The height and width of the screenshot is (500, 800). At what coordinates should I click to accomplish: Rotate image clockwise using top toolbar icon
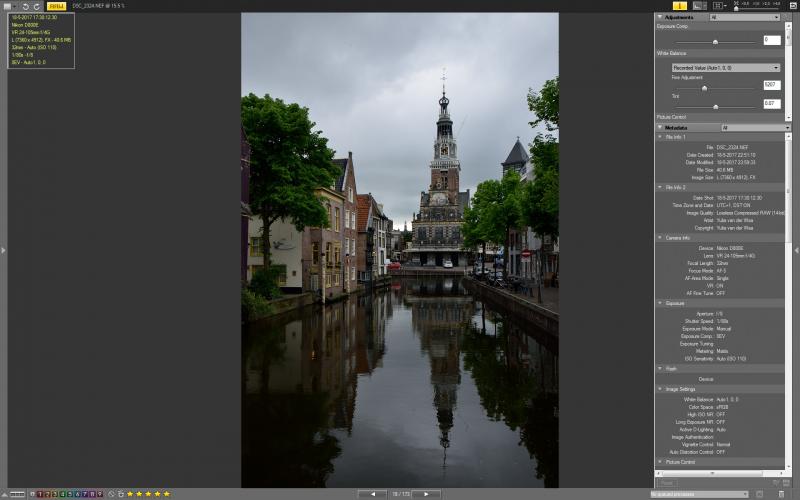(37, 6)
